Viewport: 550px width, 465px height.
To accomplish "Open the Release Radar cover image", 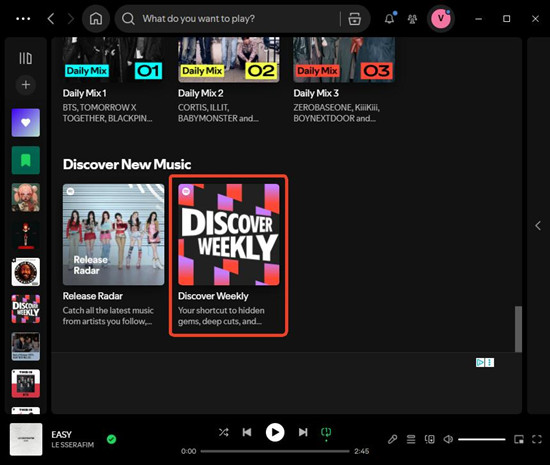I will coord(113,235).
